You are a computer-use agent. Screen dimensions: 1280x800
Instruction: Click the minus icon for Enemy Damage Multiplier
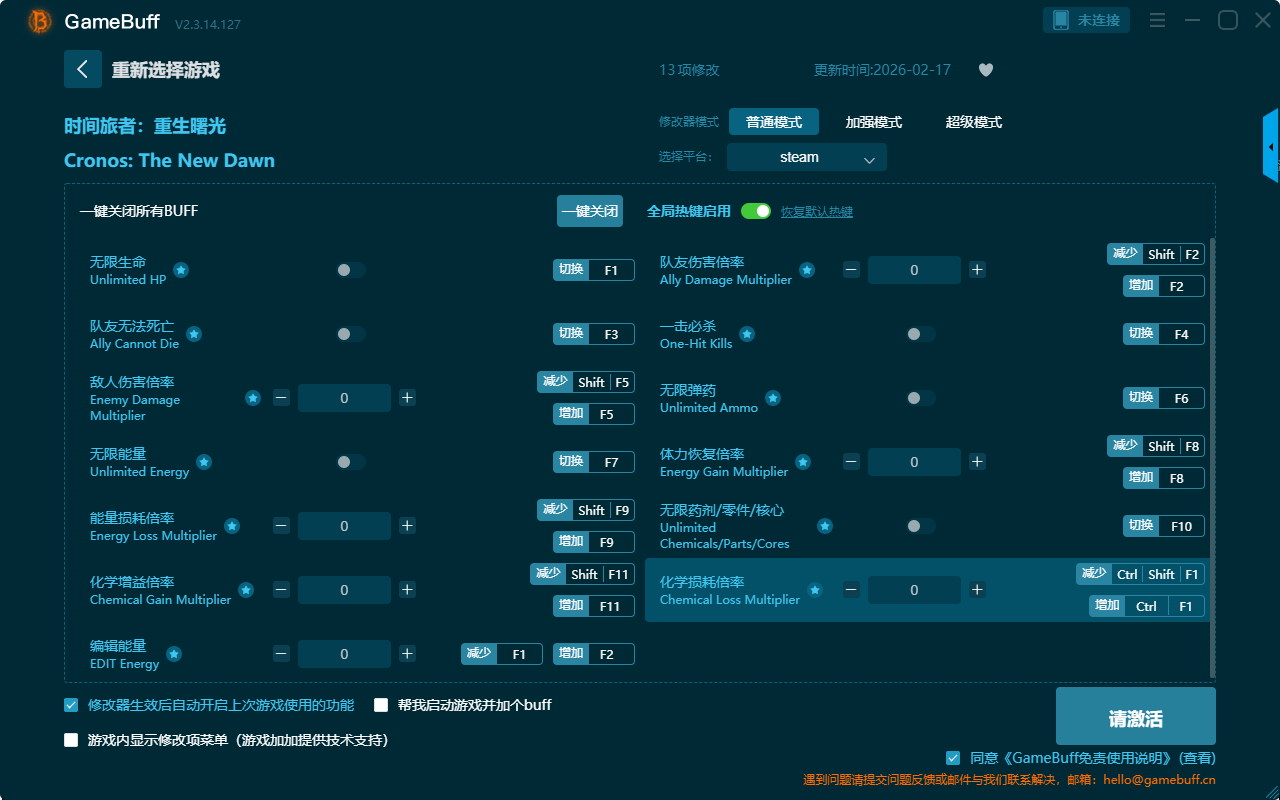tap(281, 398)
